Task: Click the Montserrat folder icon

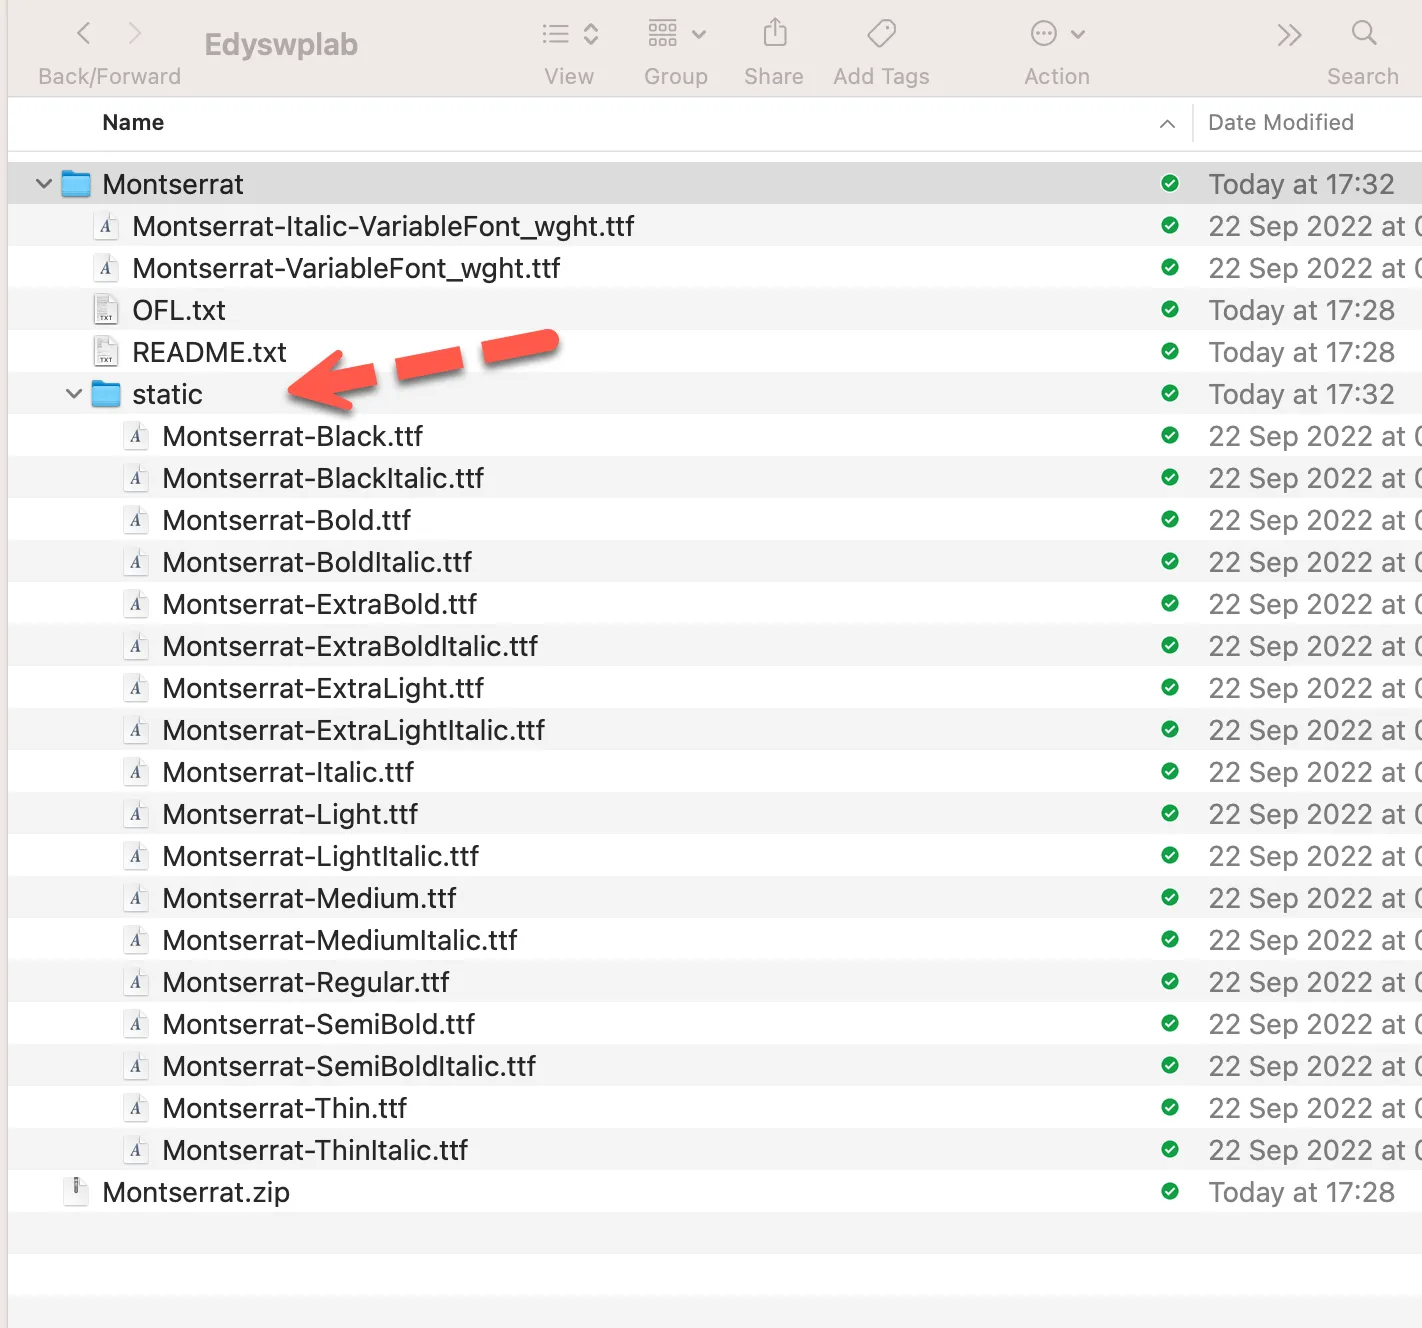Action: pos(76,184)
